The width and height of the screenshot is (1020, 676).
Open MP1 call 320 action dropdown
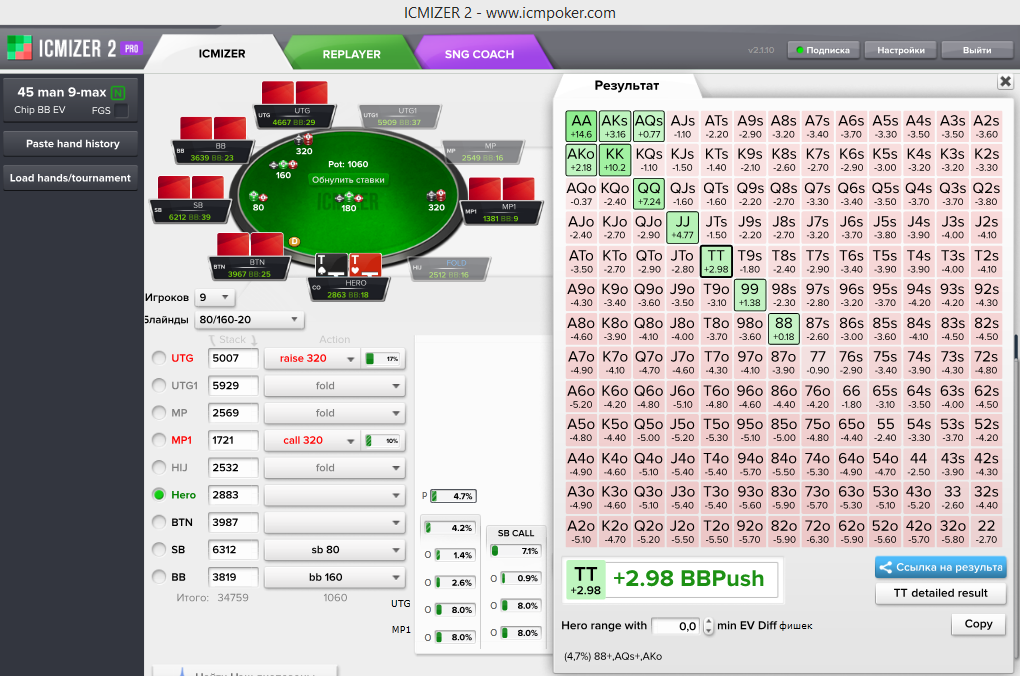point(312,440)
